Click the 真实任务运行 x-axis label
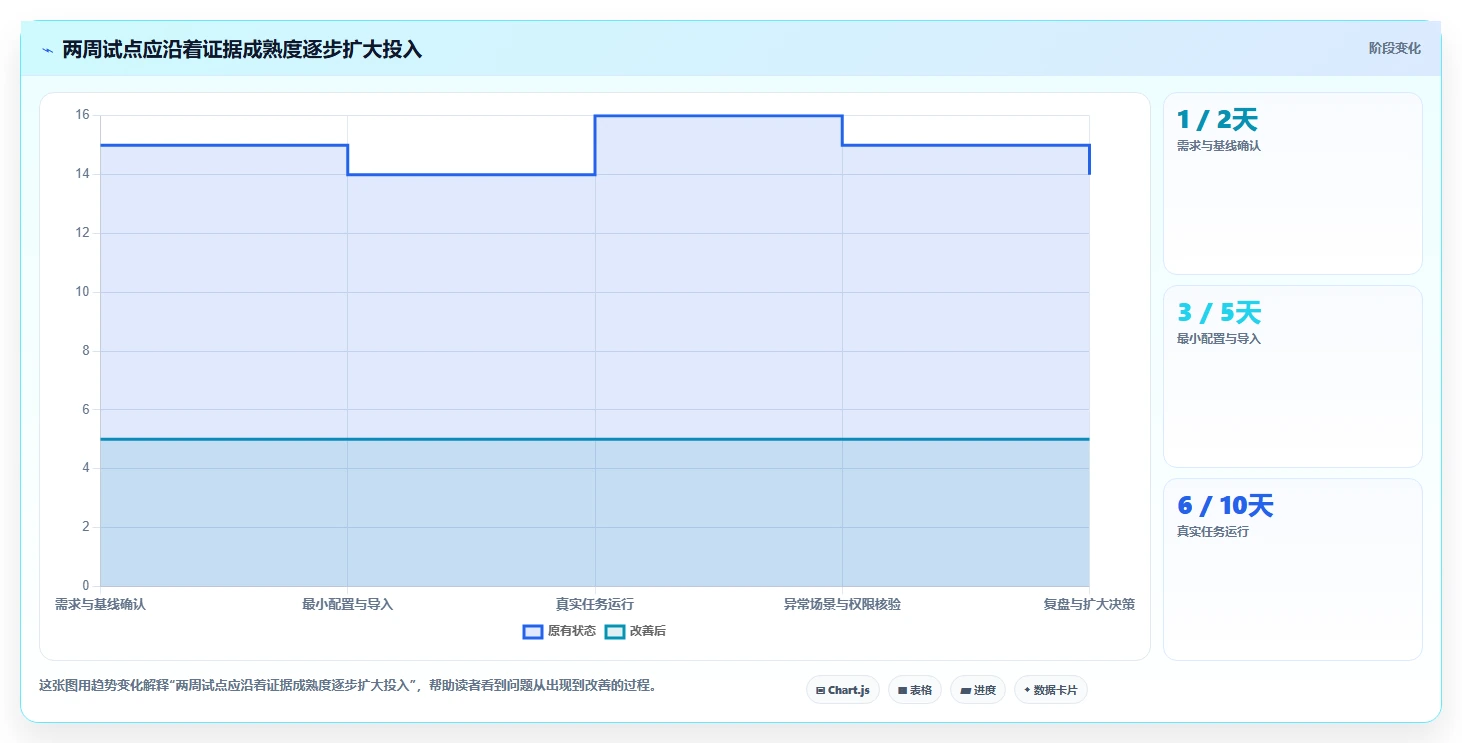 (x=595, y=604)
